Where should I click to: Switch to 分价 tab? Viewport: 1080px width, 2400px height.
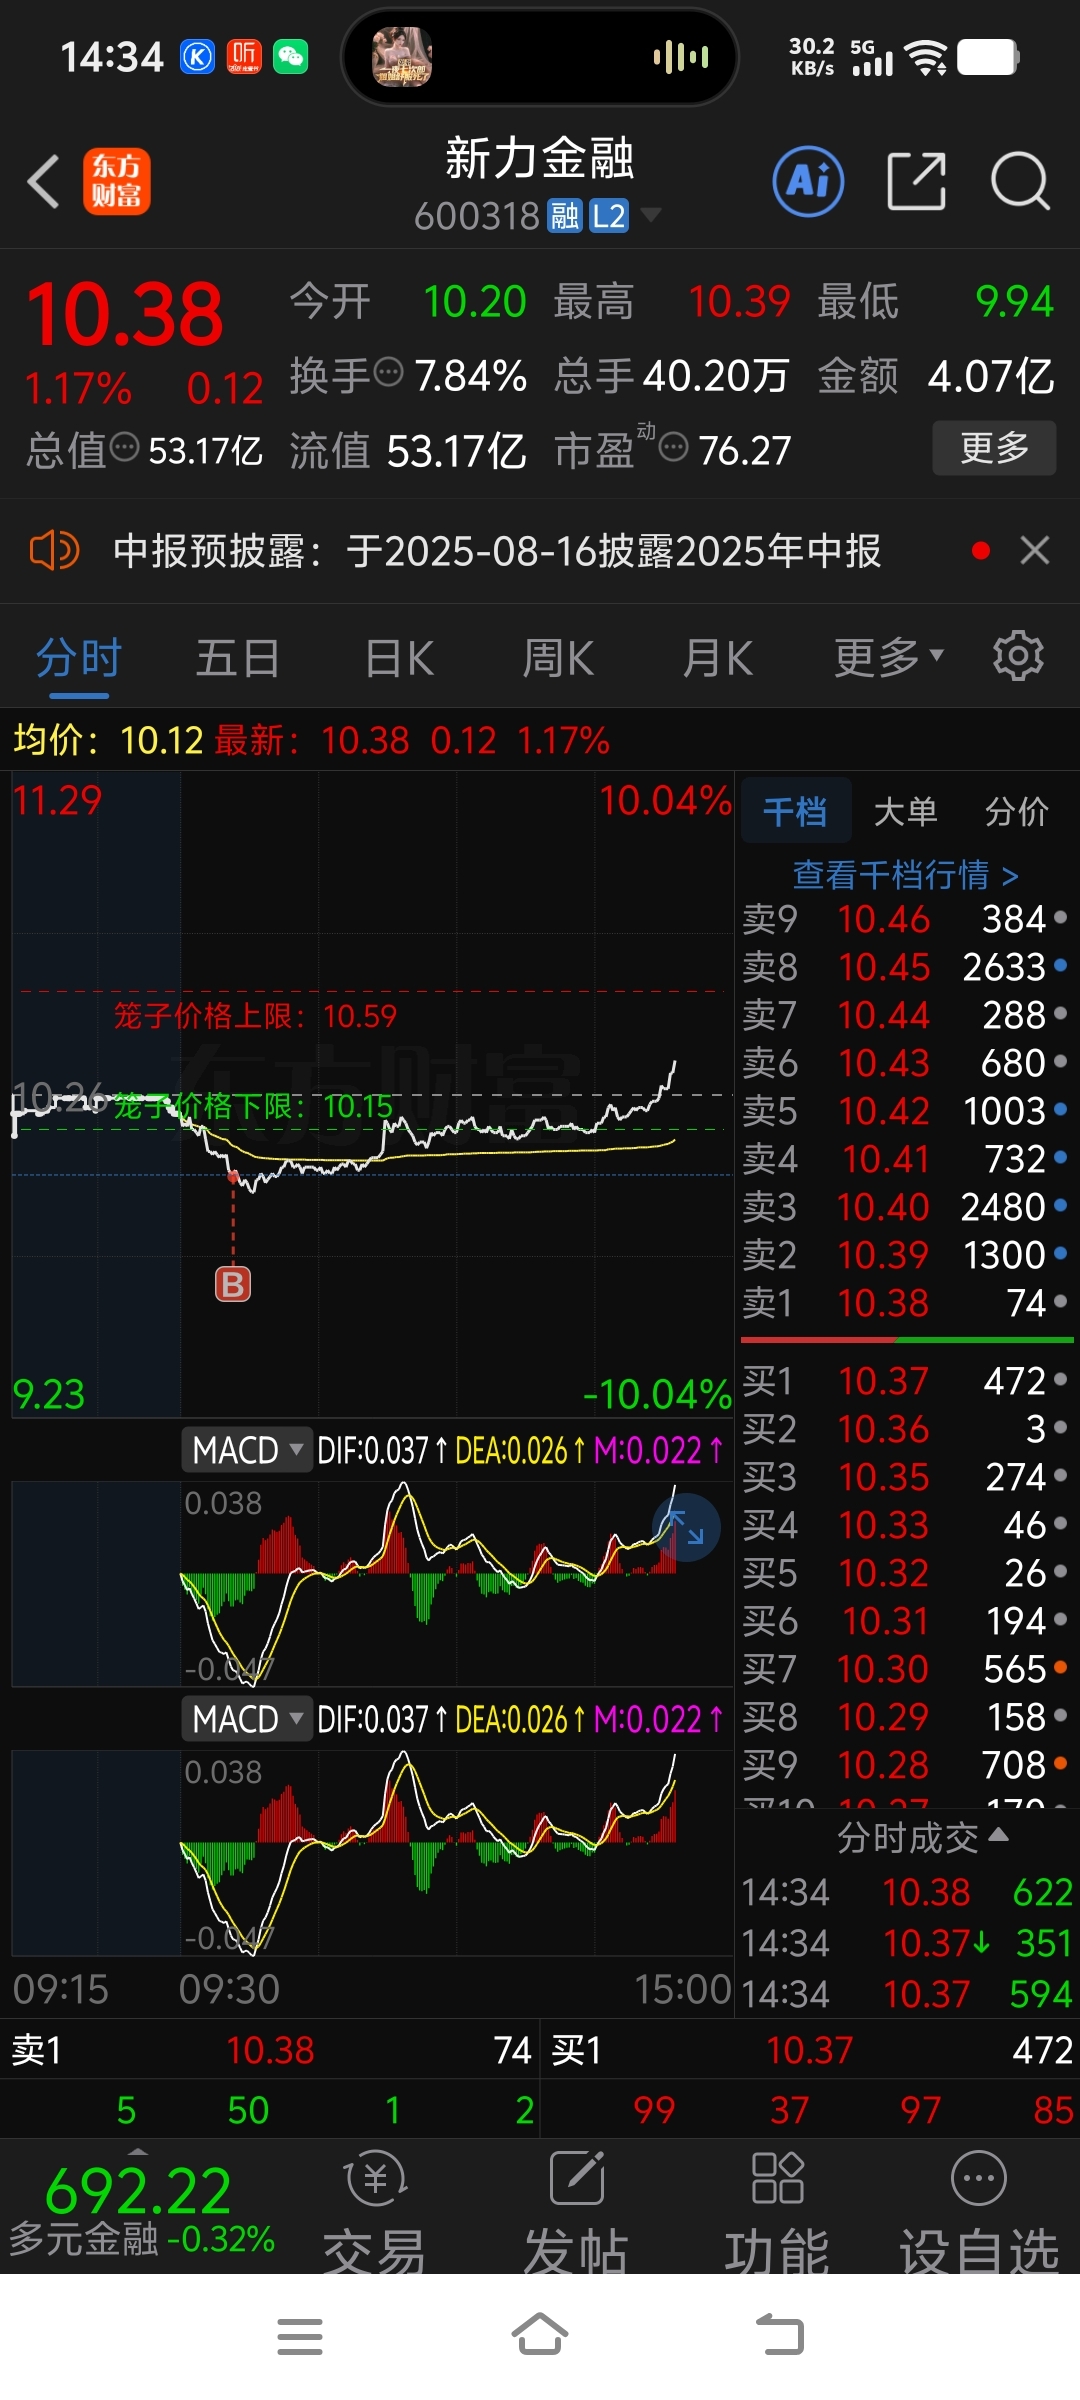(1017, 811)
